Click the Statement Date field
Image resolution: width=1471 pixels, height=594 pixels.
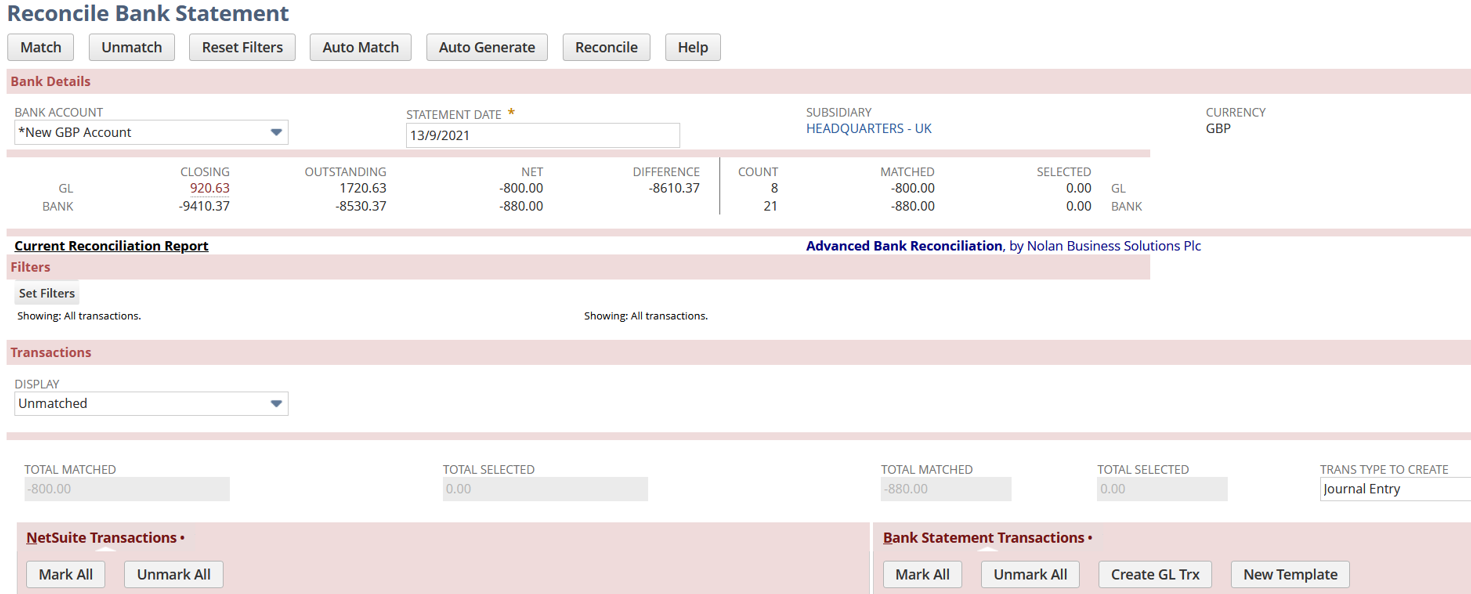tap(542, 135)
